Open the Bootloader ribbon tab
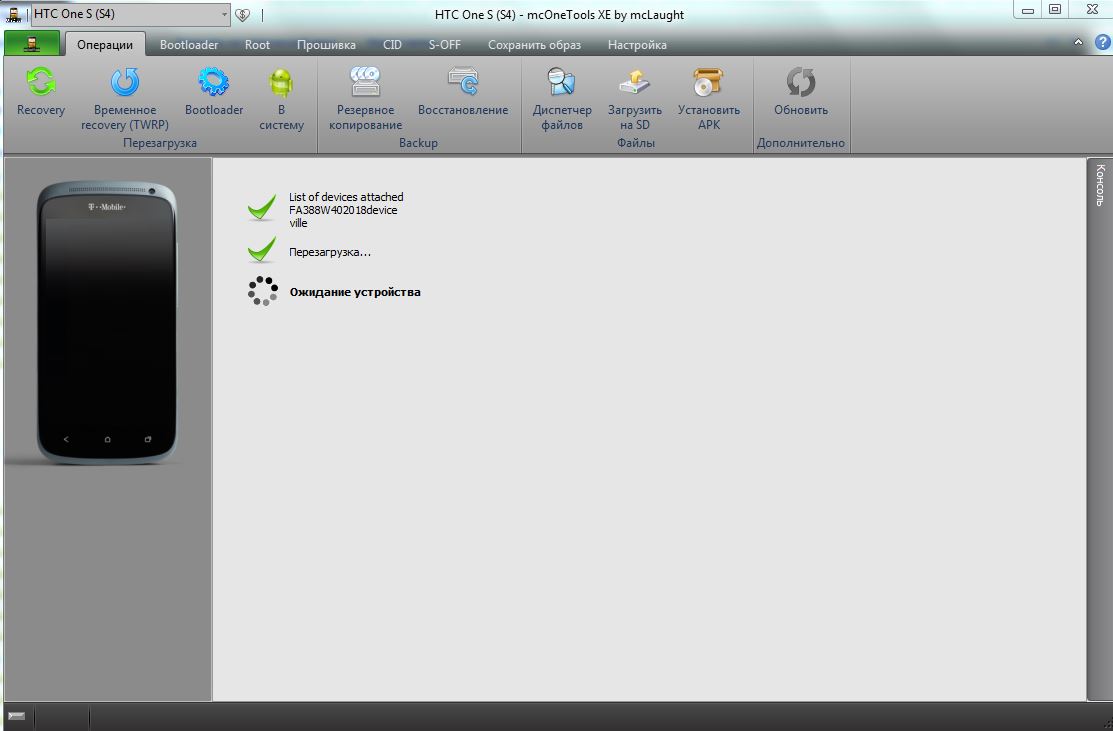The height and width of the screenshot is (731, 1113). coord(189,45)
